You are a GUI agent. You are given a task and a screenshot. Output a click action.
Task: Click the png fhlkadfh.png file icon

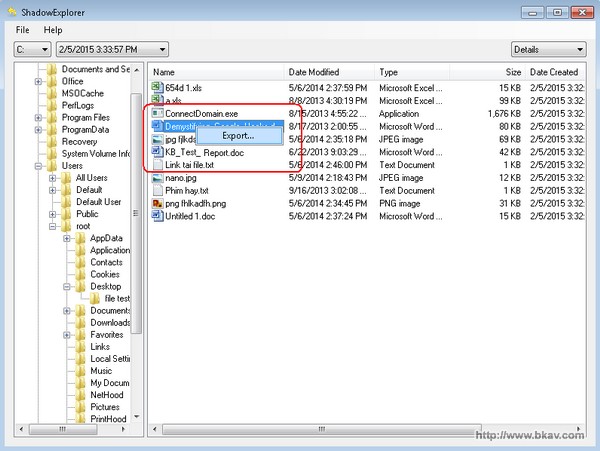tap(157, 204)
